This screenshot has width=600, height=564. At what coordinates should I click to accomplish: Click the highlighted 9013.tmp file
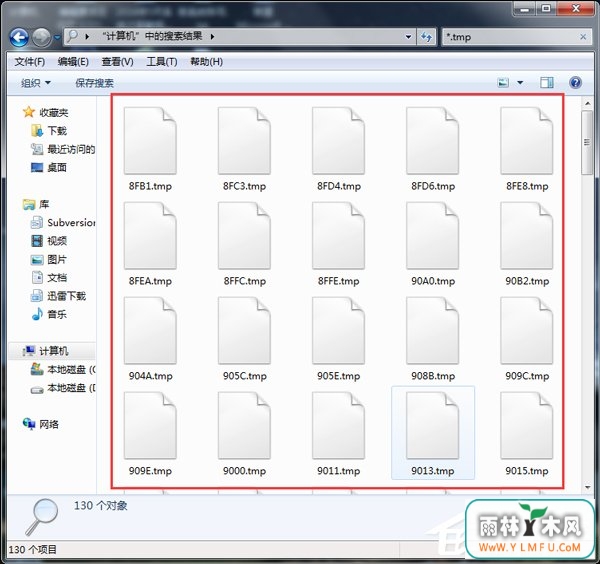pyautogui.click(x=433, y=433)
